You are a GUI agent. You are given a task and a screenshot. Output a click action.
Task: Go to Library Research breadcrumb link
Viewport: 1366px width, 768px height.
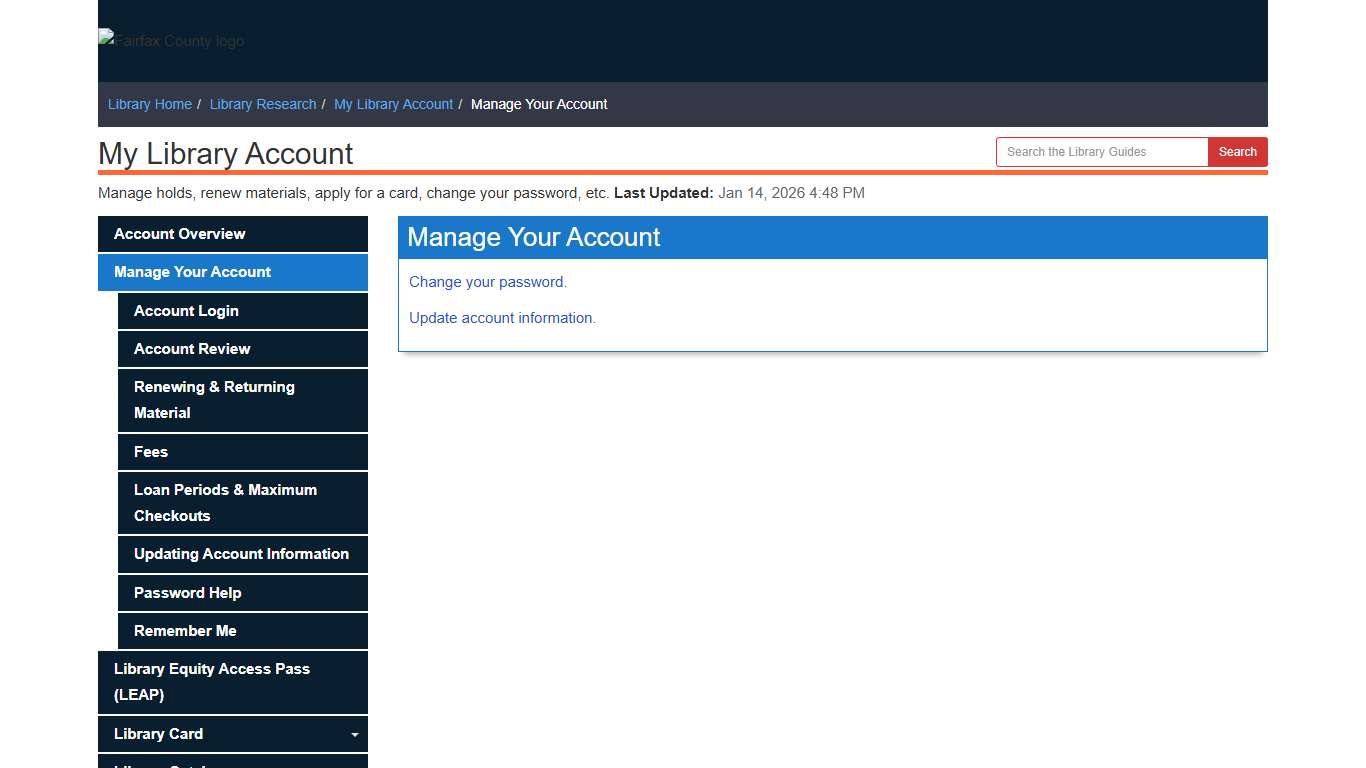[x=262, y=104]
